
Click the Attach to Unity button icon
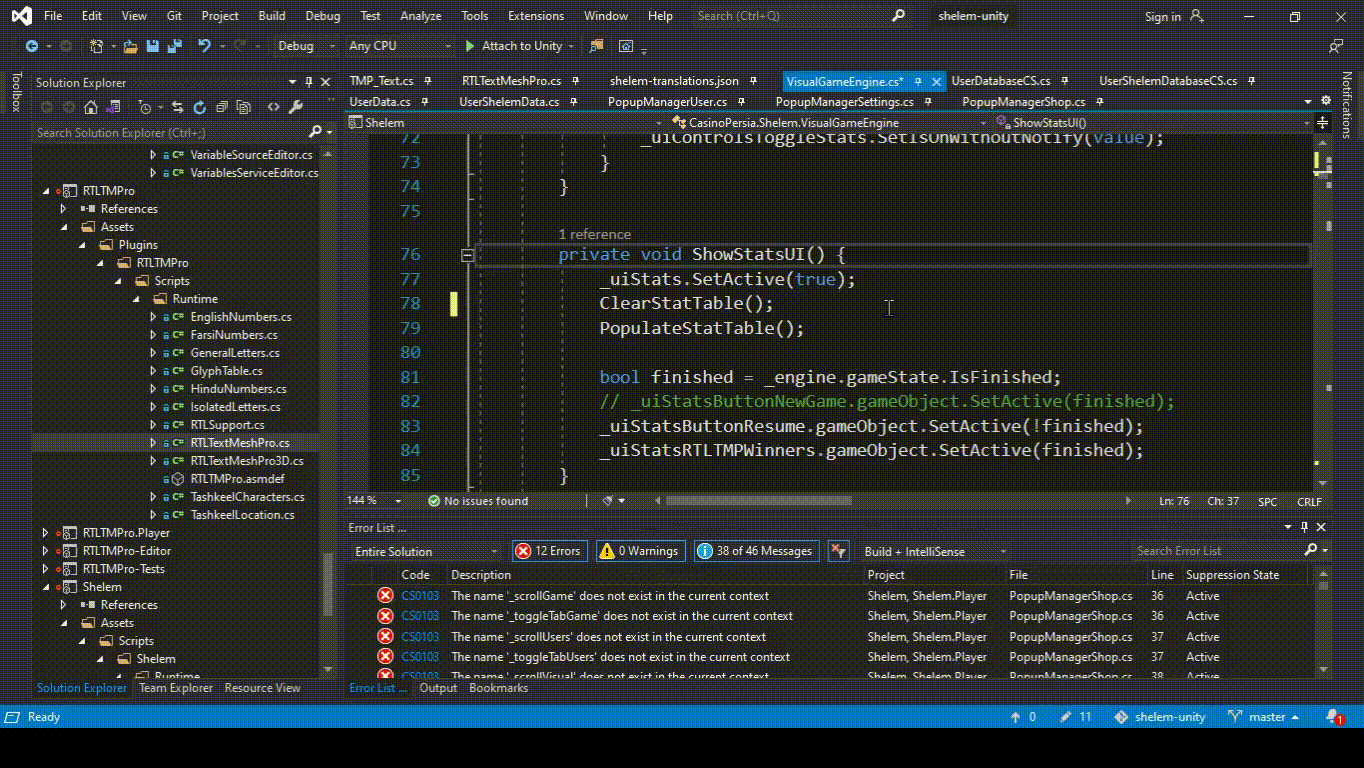point(468,45)
